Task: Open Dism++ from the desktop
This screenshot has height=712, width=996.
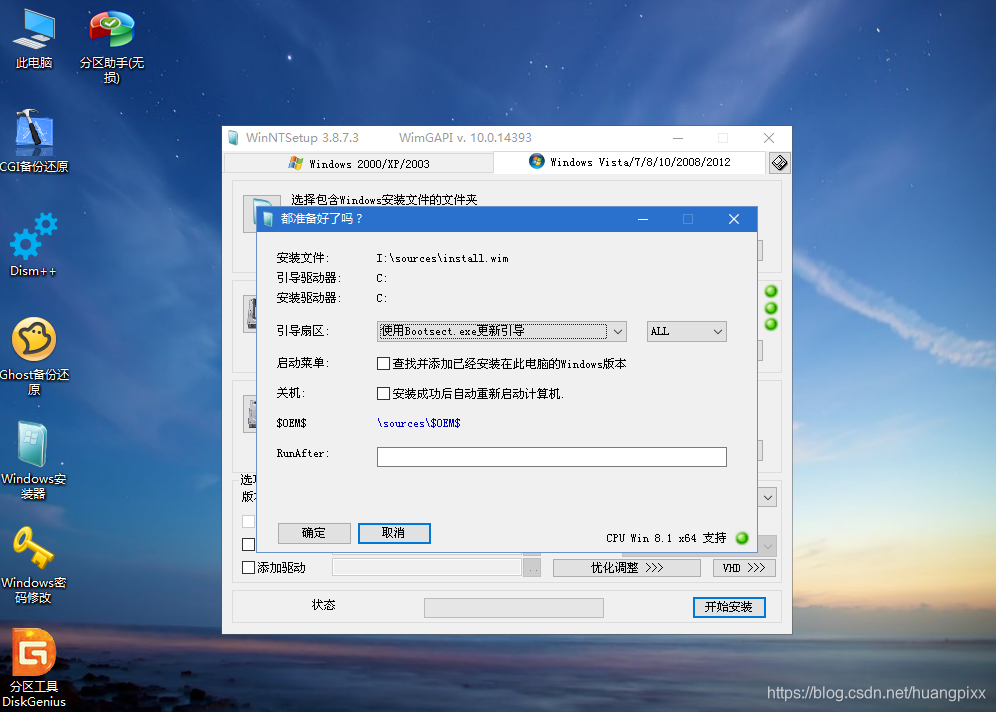Action: tap(33, 245)
